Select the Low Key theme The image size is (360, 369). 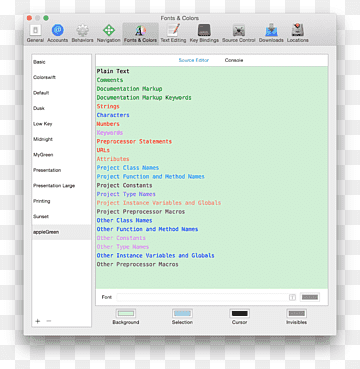tap(61, 124)
